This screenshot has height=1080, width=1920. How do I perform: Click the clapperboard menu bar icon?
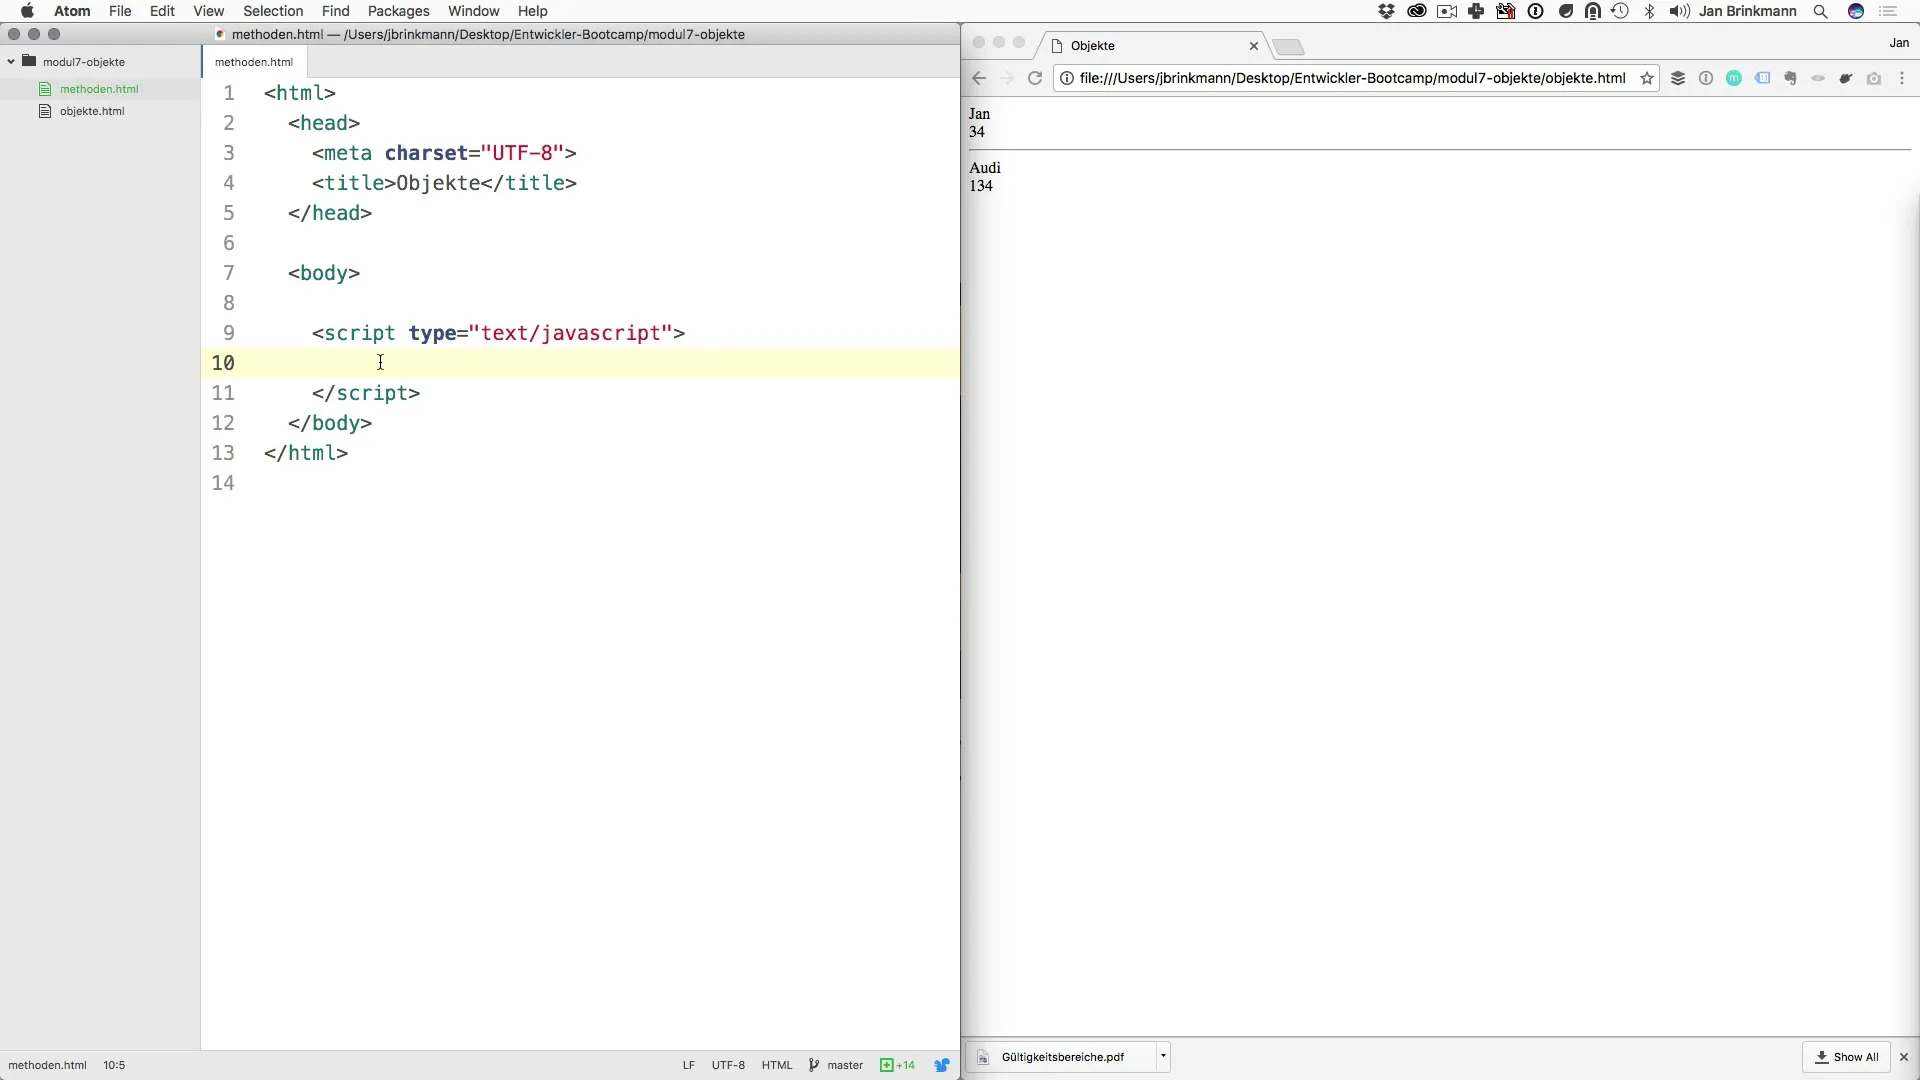click(x=1505, y=11)
